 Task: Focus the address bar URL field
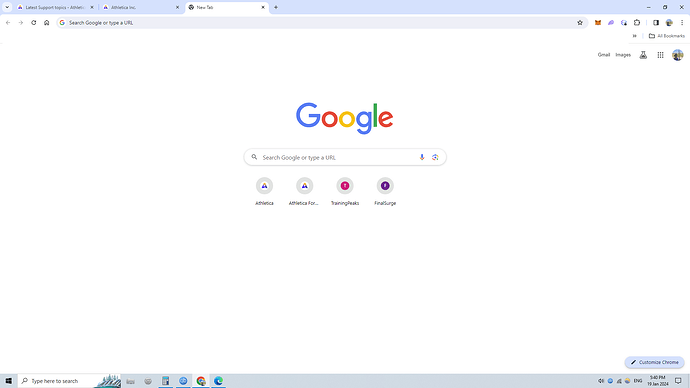pos(321,22)
